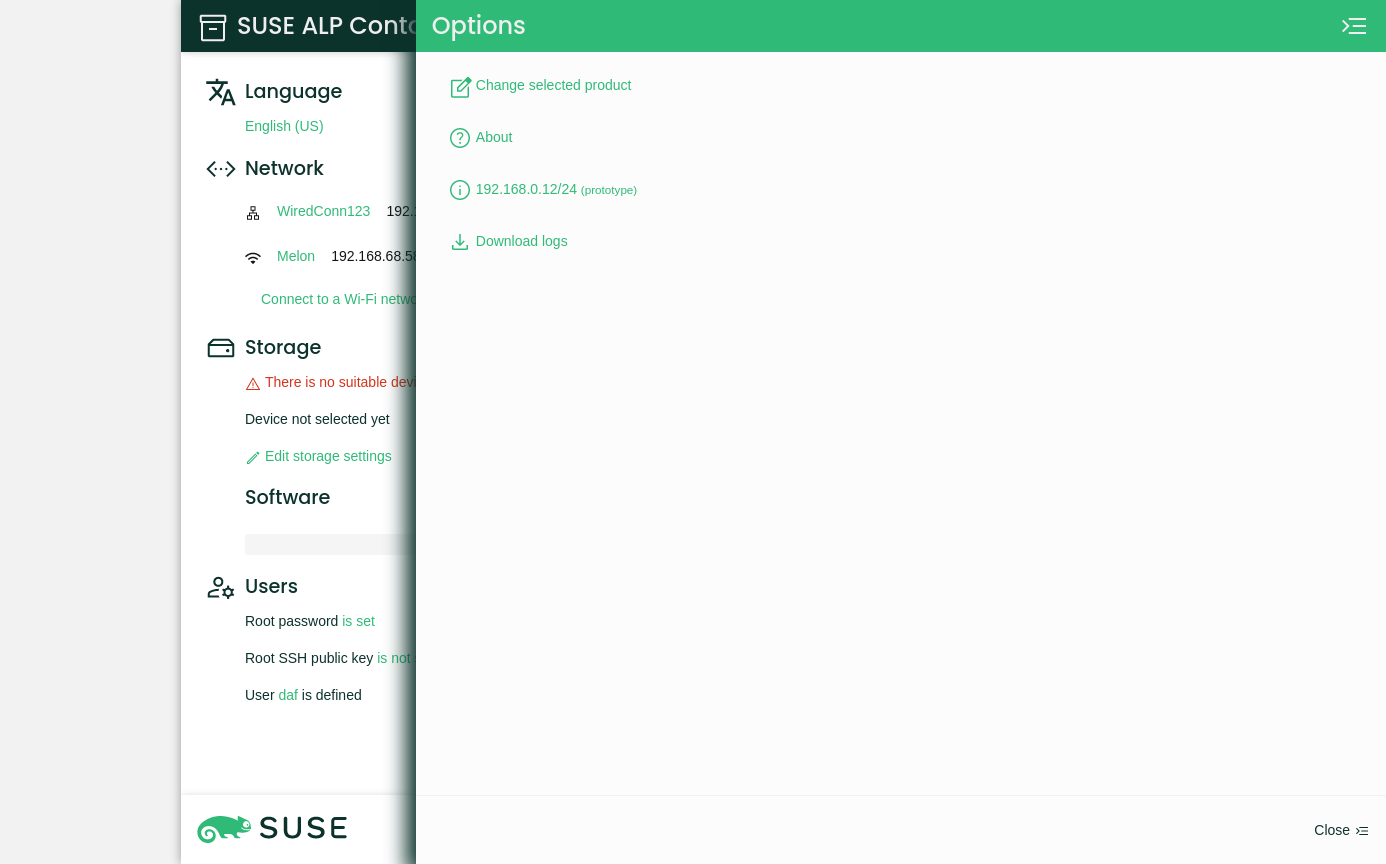This screenshot has height=864, width=1386.
Task: Click the Options panel title
Action: pos(478,25)
